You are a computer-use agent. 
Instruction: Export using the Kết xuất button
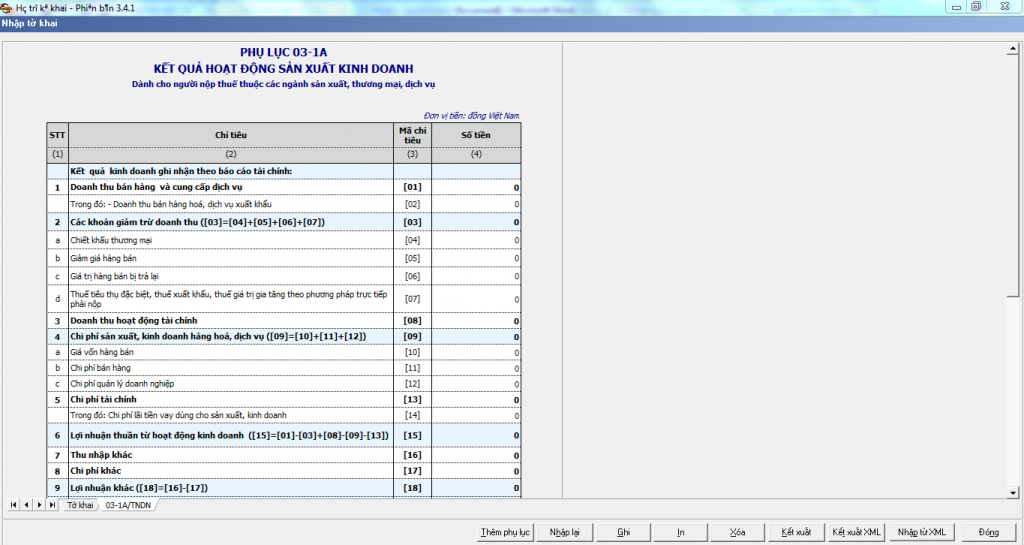point(796,532)
